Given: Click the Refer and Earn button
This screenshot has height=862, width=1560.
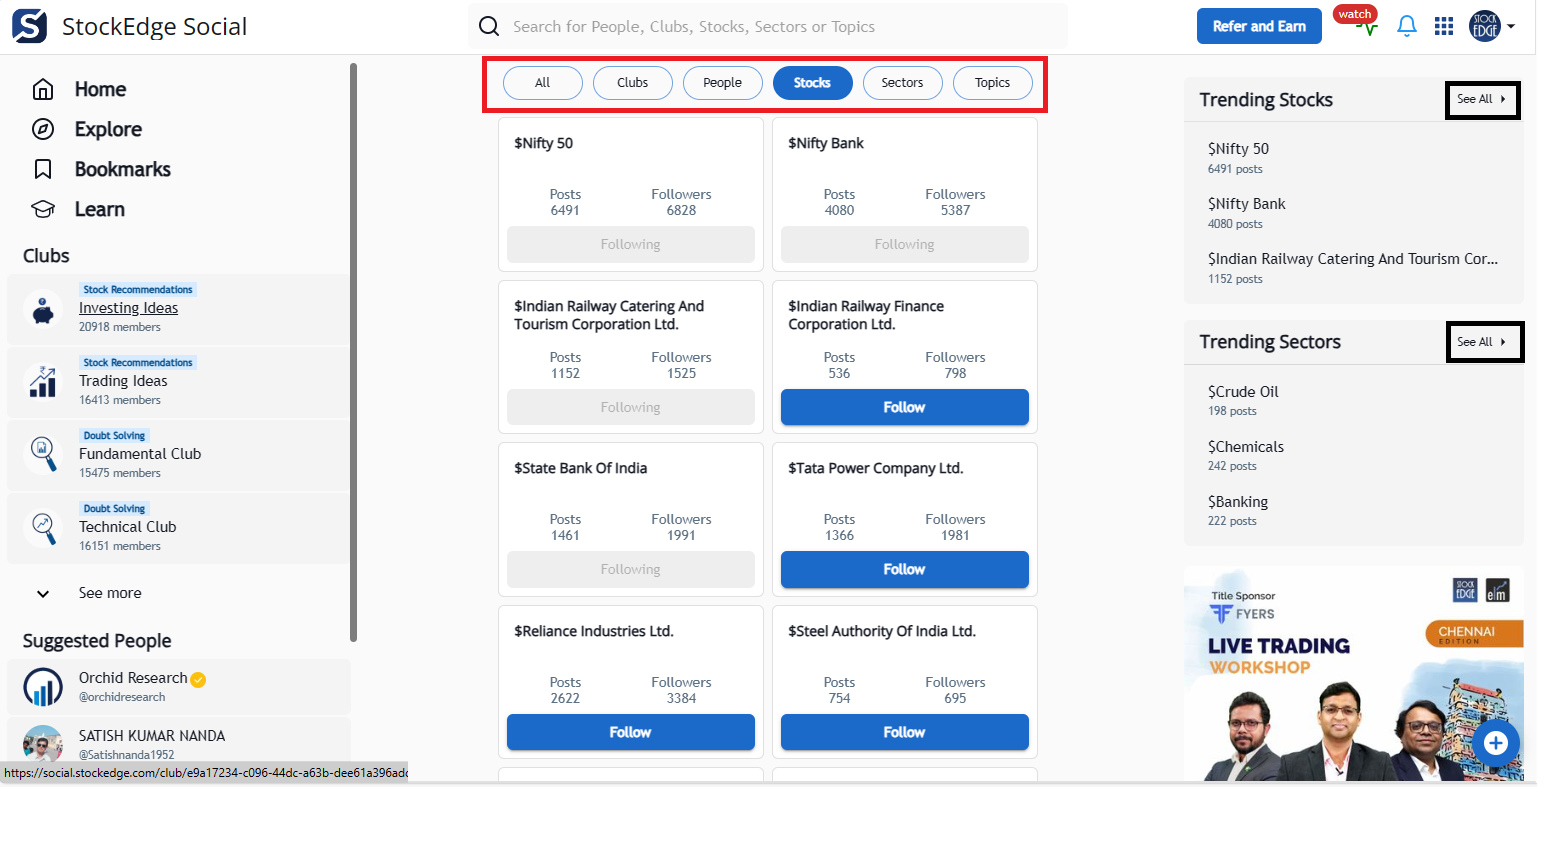Looking at the screenshot, I should point(1258,26).
